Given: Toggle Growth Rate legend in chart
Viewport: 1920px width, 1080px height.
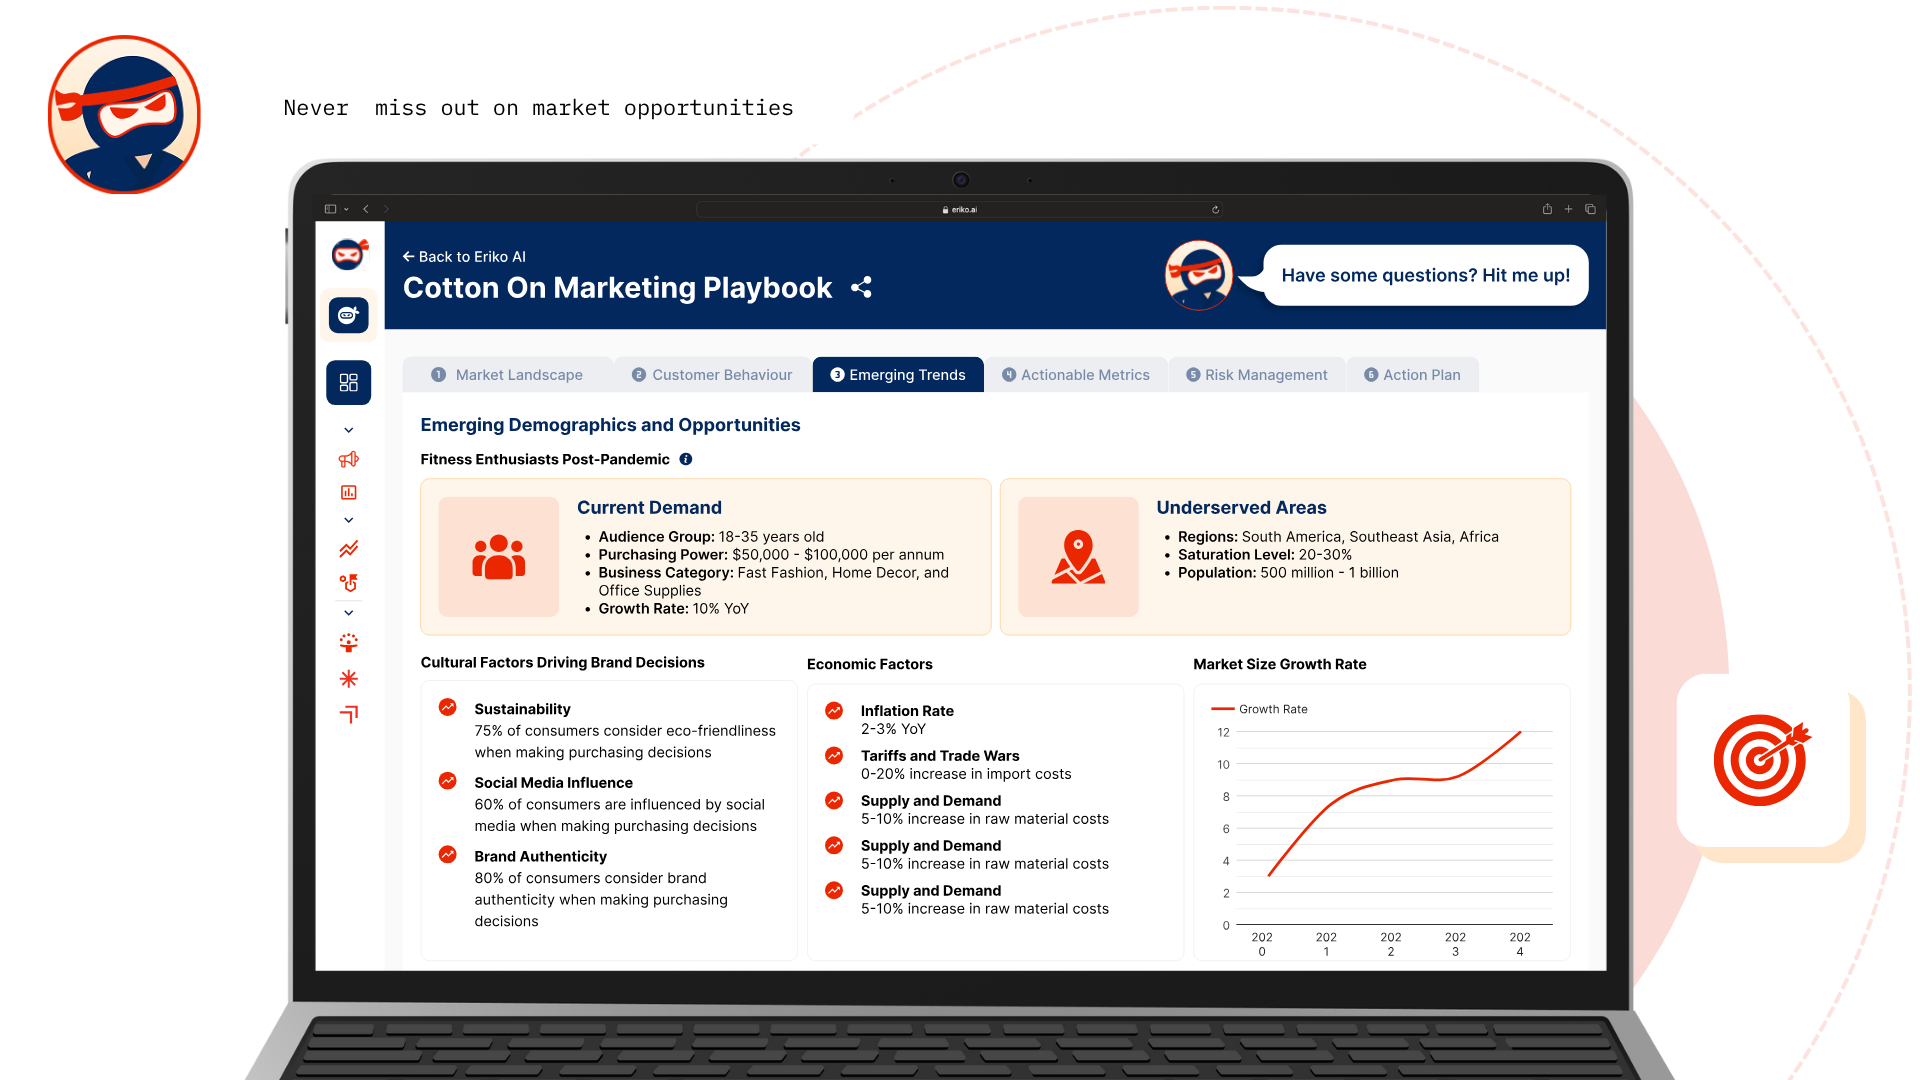Looking at the screenshot, I should click(1259, 709).
